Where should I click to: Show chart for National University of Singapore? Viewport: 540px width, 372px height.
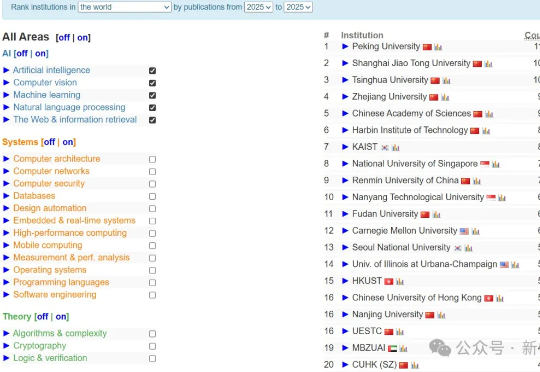pyautogui.click(x=496, y=164)
